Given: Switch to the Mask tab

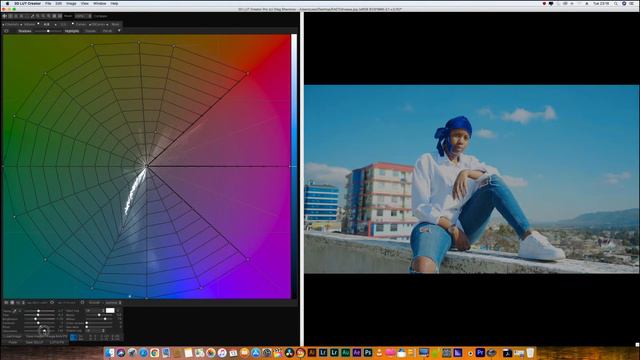Looking at the screenshot, I should coord(115,24).
